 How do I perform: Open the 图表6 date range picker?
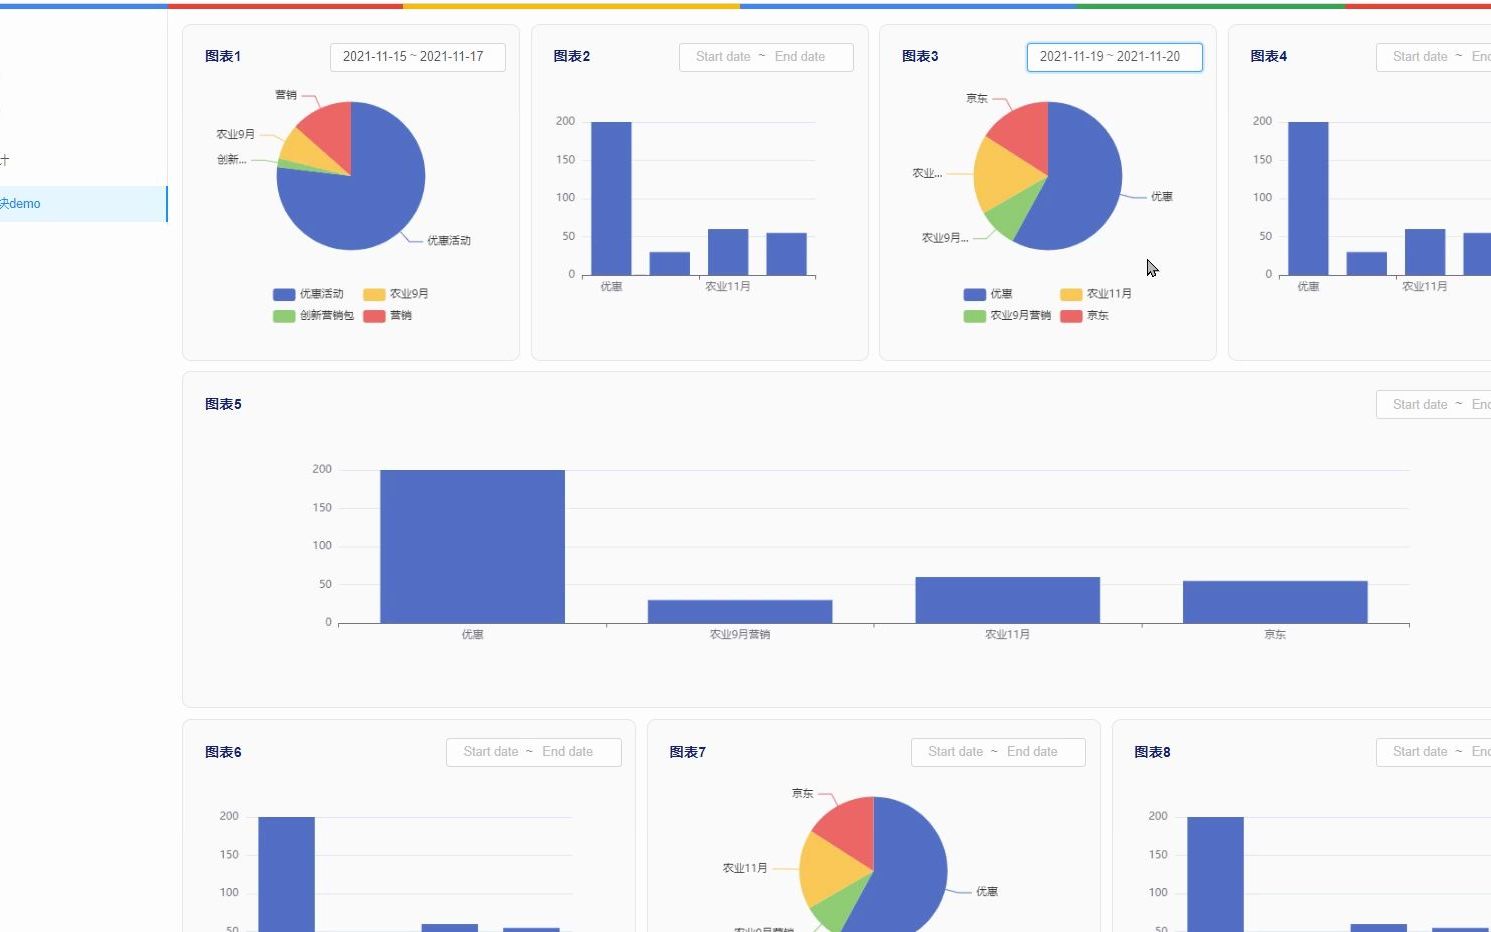click(533, 752)
